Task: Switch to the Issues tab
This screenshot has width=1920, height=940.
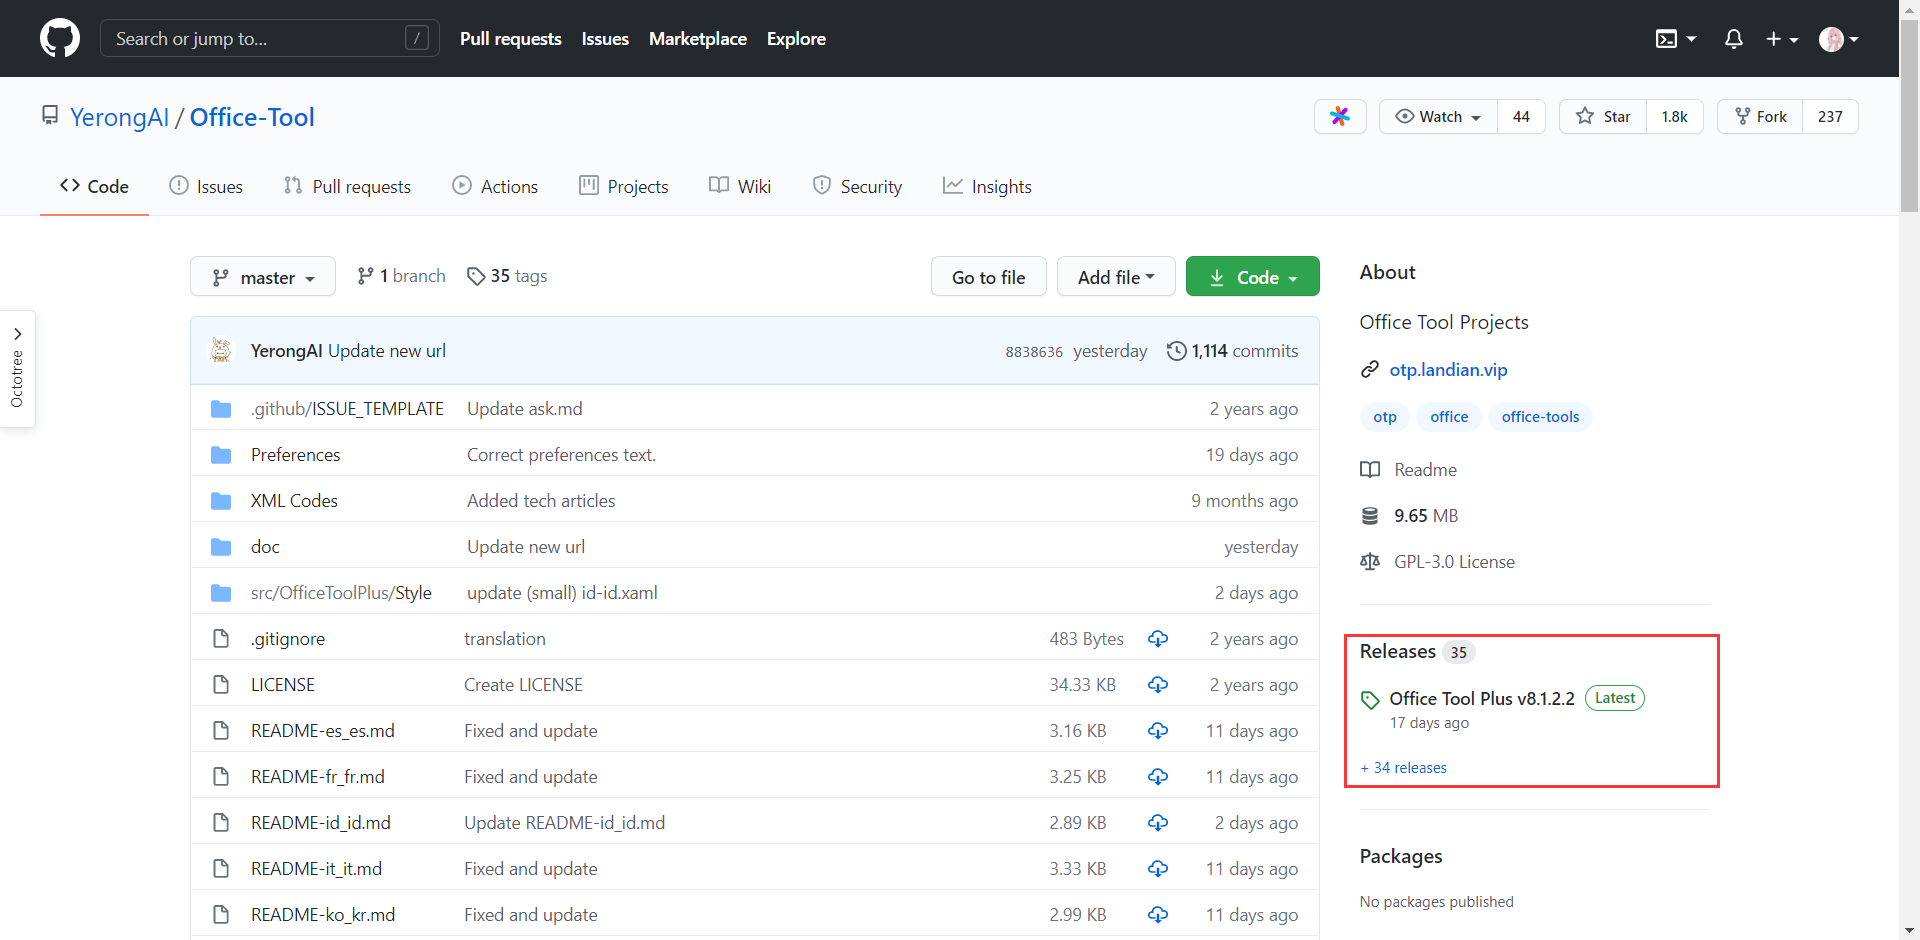Action: tap(206, 187)
